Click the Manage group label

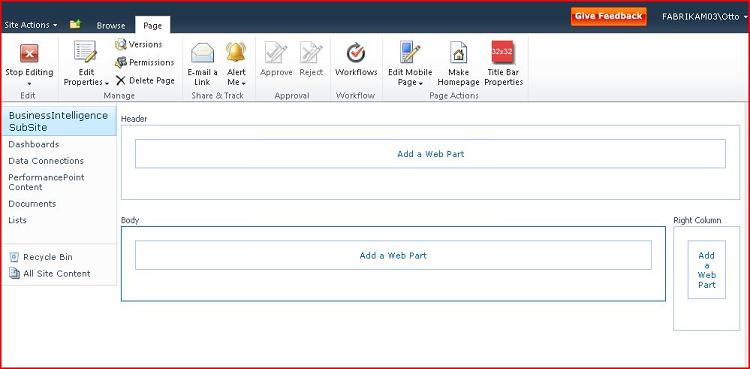pyautogui.click(x=119, y=96)
